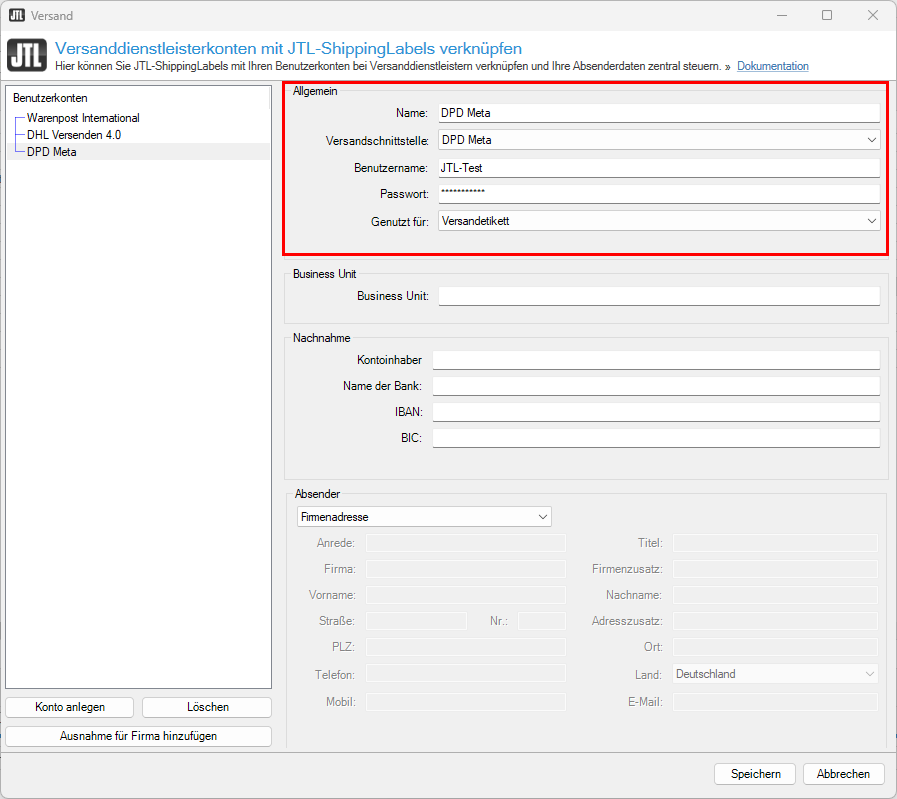This screenshot has width=897, height=799.
Task: Save settings with Speichern button
Action: pyautogui.click(x=755, y=773)
